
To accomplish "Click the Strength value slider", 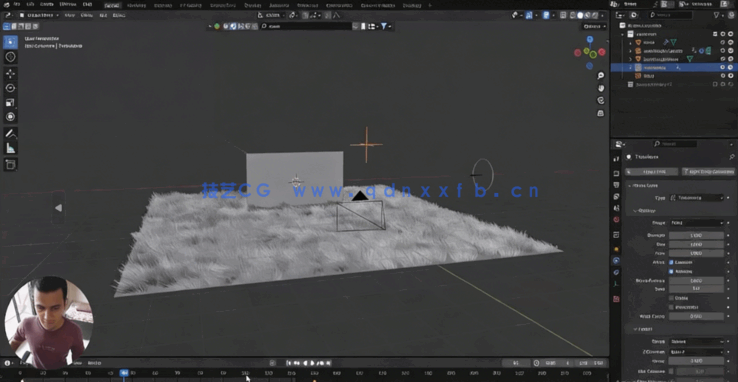I will pos(697,235).
